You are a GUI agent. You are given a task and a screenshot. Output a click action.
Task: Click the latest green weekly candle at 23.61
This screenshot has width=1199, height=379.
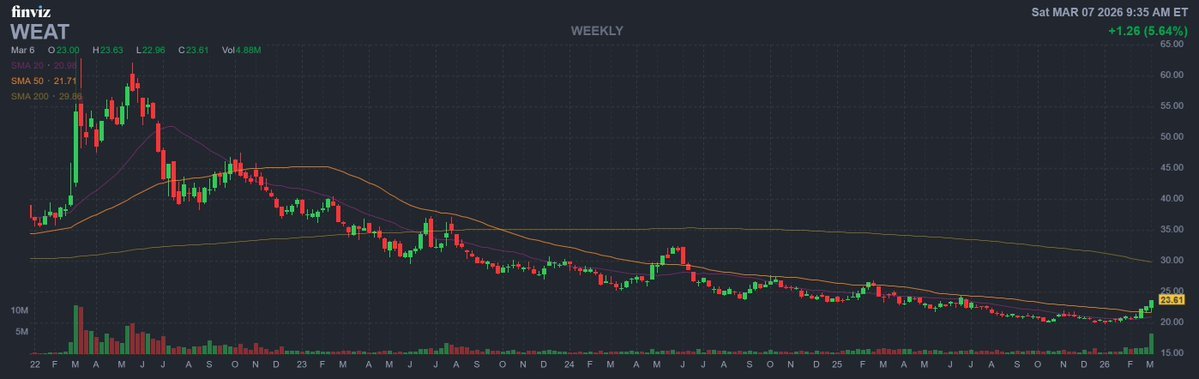point(1151,304)
